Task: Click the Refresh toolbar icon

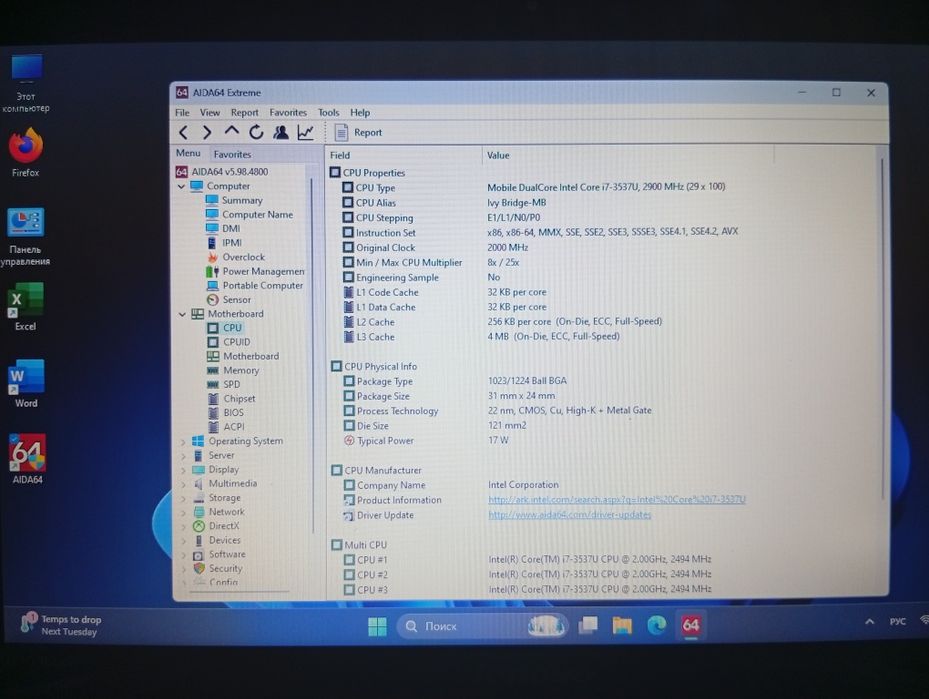Action: pyautogui.click(x=256, y=132)
